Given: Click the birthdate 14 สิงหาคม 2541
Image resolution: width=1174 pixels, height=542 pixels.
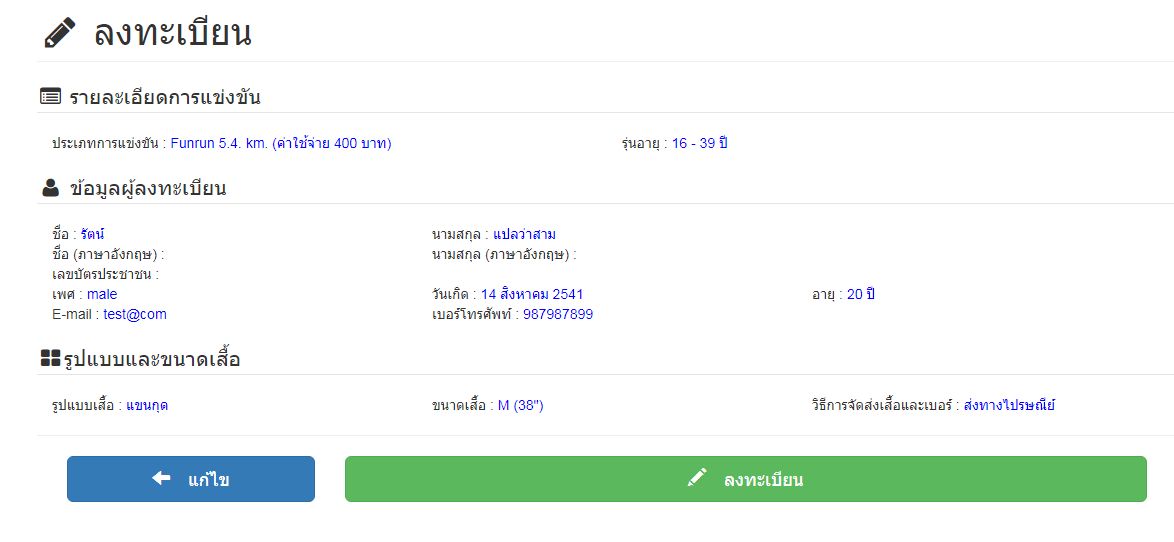Looking at the screenshot, I should [x=532, y=294].
